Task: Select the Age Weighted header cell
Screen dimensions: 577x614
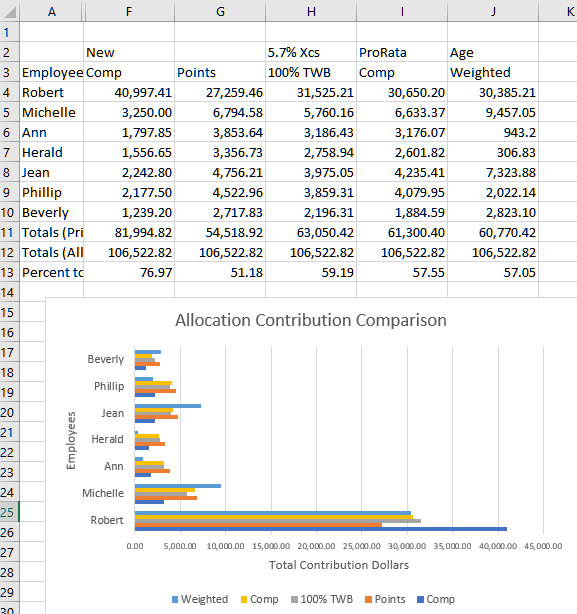Action: 493,72
